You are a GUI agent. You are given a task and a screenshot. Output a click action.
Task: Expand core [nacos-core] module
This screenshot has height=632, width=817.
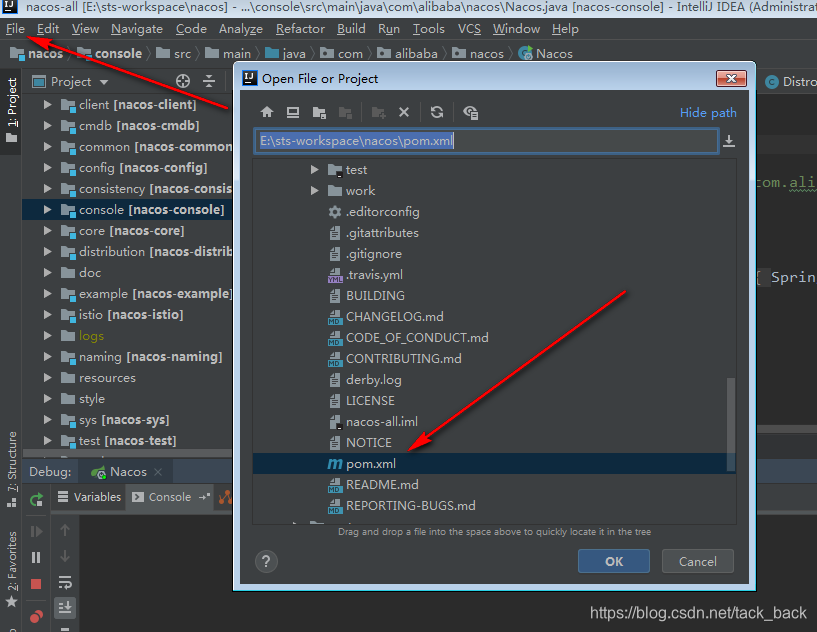(47, 230)
